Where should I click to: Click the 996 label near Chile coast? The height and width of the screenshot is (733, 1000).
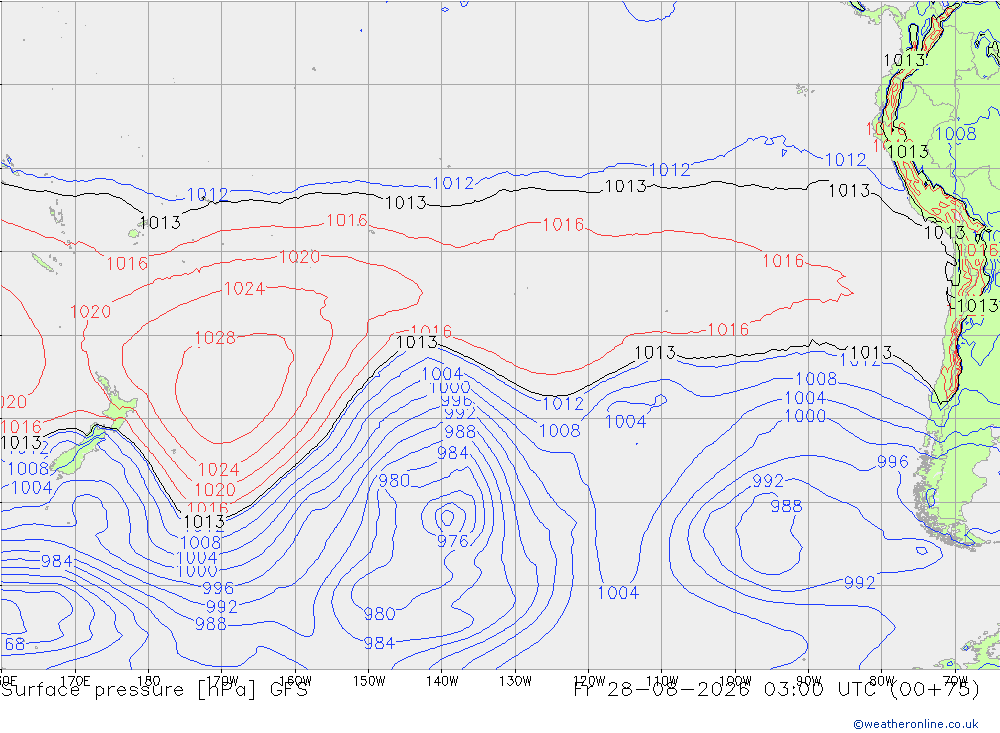893,462
